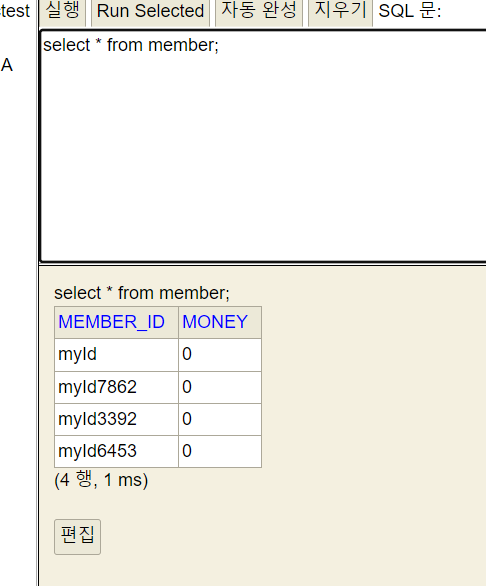The width and height of the screenshot is (486, 586).
Task: Select the myId3392 row cell
Action: (116, 419)
